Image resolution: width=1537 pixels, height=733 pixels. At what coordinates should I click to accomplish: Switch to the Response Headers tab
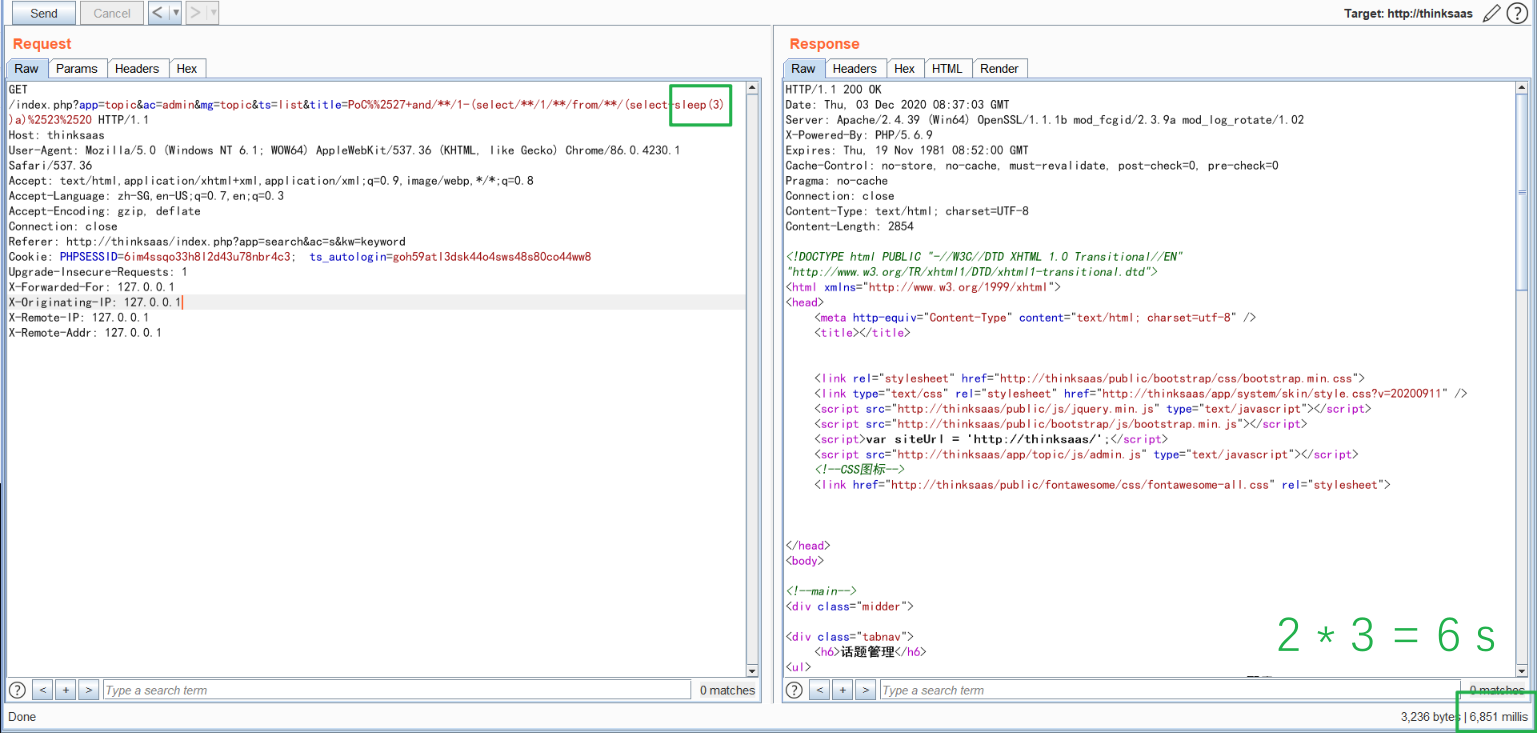(x=855, y=69)
